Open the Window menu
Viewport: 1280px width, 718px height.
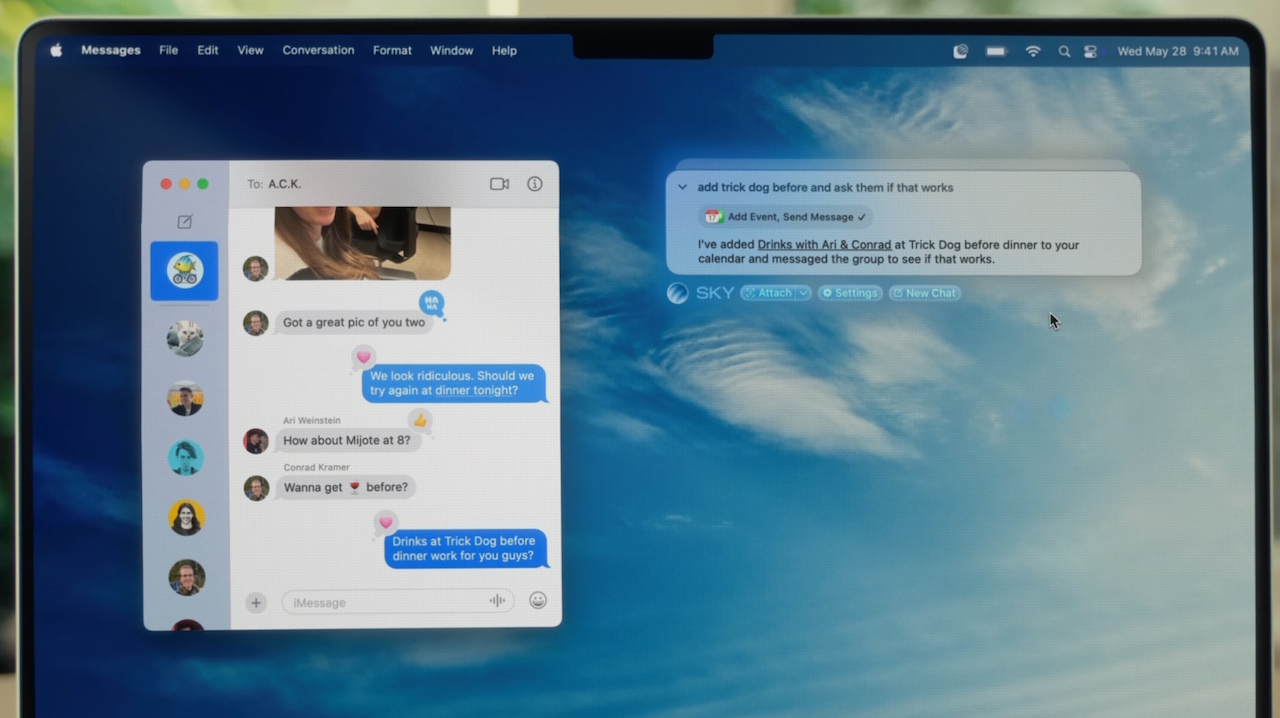coord(452,51)
